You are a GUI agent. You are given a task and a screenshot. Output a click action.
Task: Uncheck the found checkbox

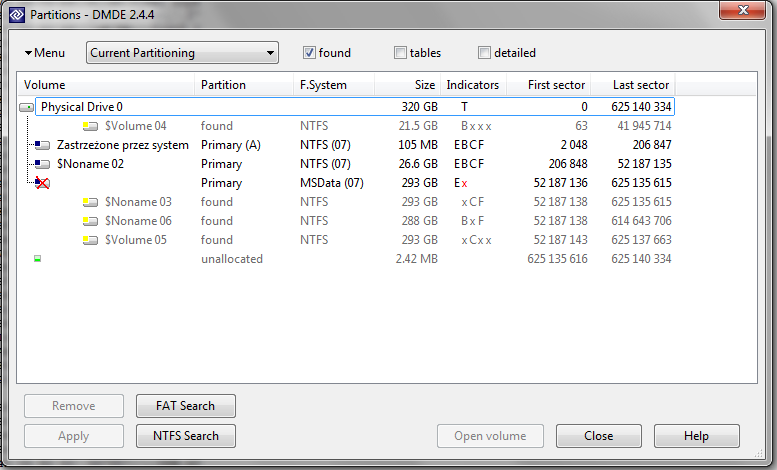click(309, 53)
